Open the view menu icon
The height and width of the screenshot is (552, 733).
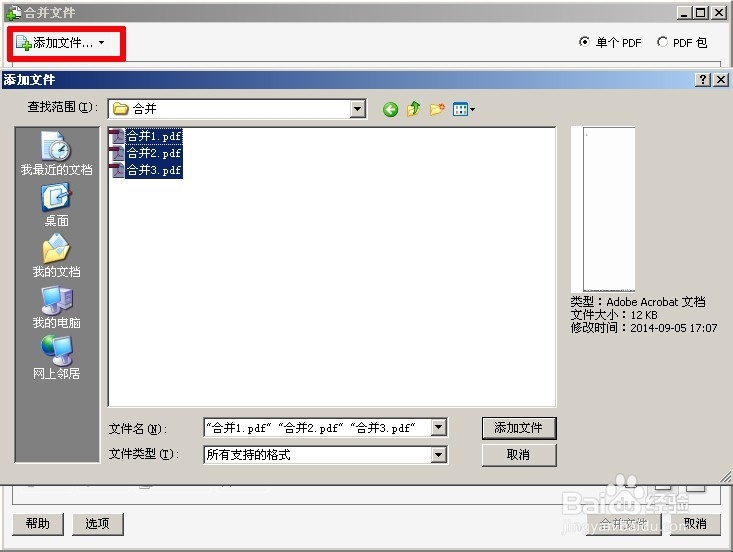pyautogui.click(x=464, y=110)
